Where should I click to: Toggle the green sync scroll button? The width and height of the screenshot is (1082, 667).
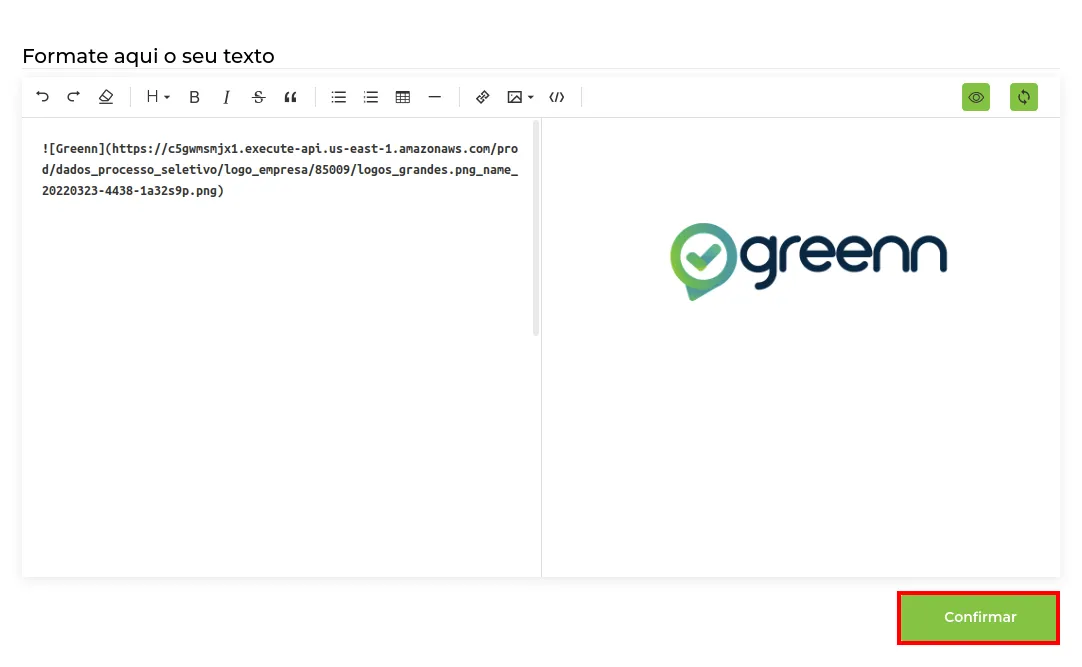tap(1024, 97)
